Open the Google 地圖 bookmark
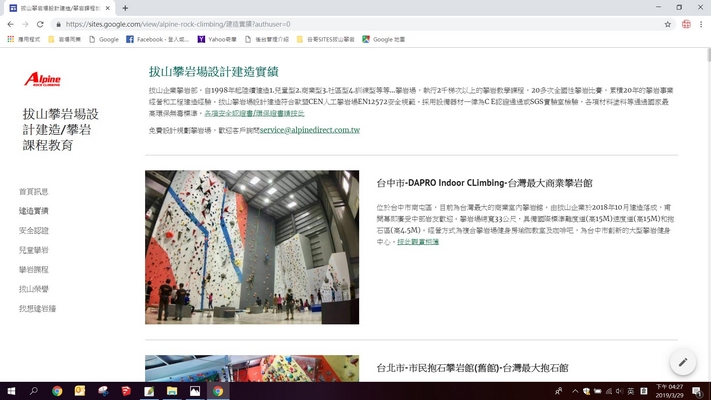The image size is (711, 400). tap(384, 39)
